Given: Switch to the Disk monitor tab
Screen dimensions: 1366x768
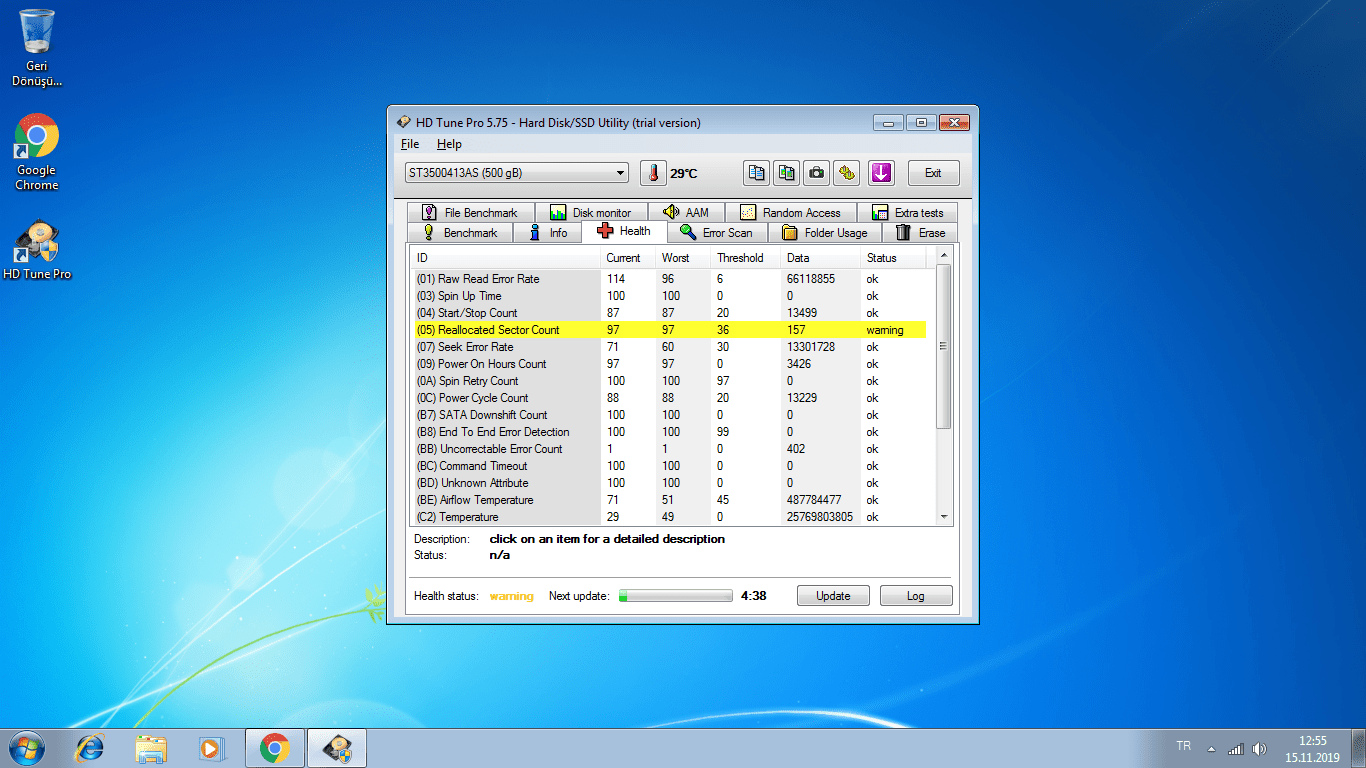Looking at the screenshot, I should click(x=591, y=213).
